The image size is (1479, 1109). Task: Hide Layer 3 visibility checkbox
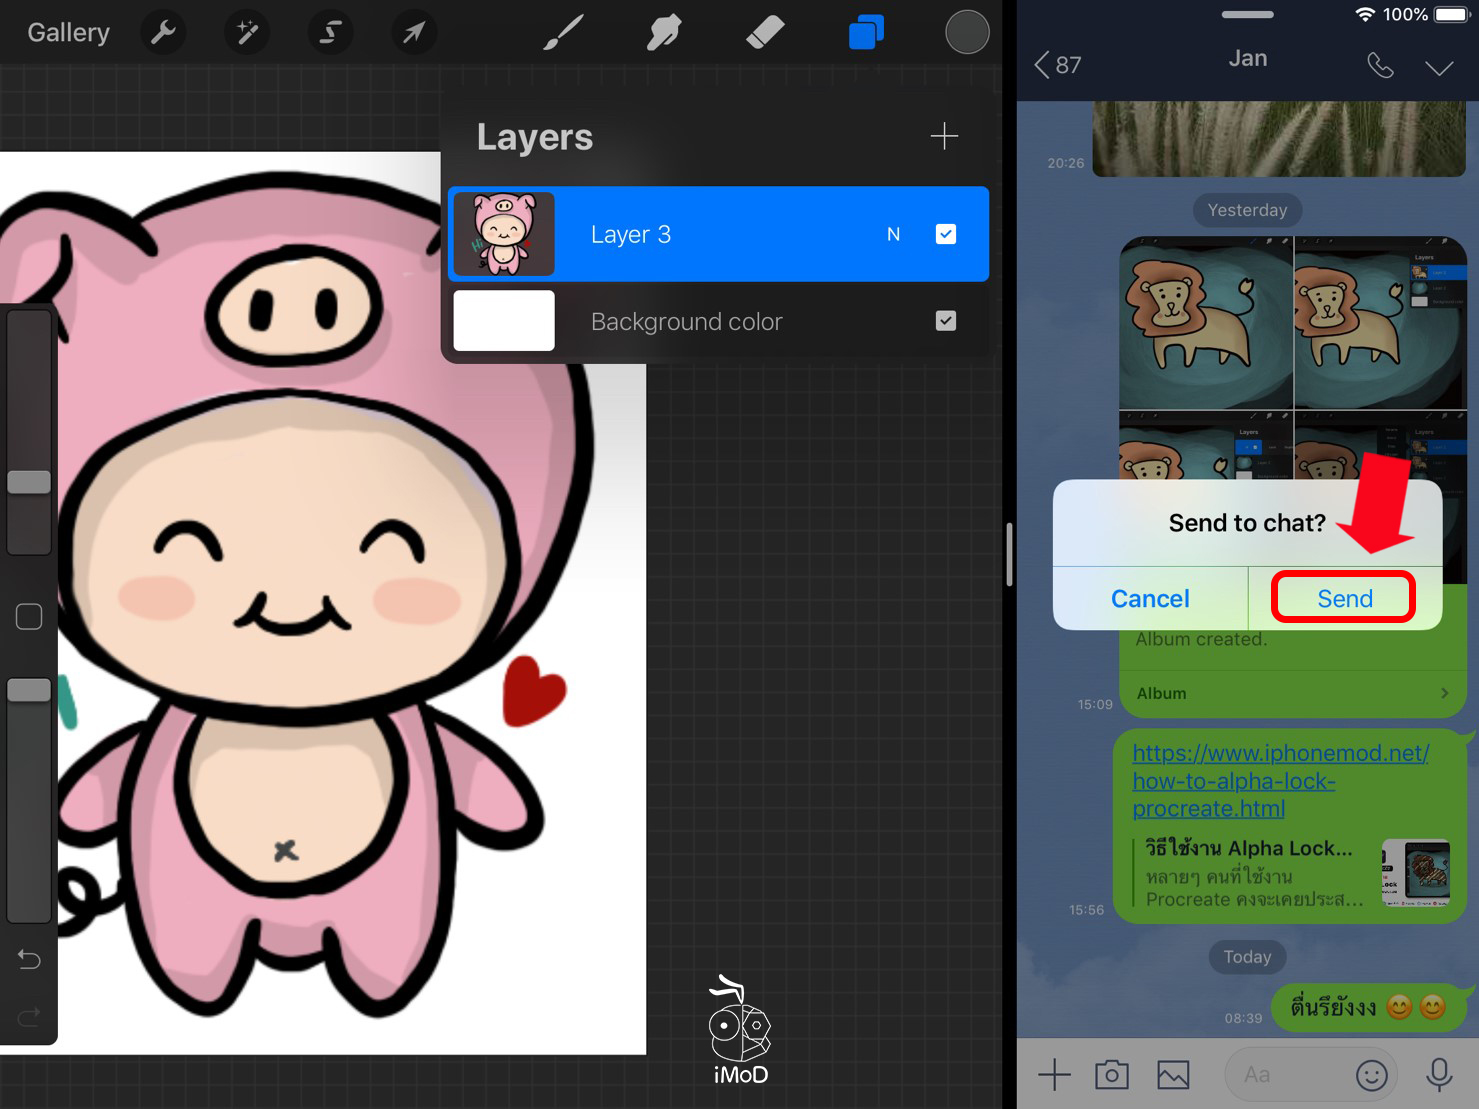[945, 234]
